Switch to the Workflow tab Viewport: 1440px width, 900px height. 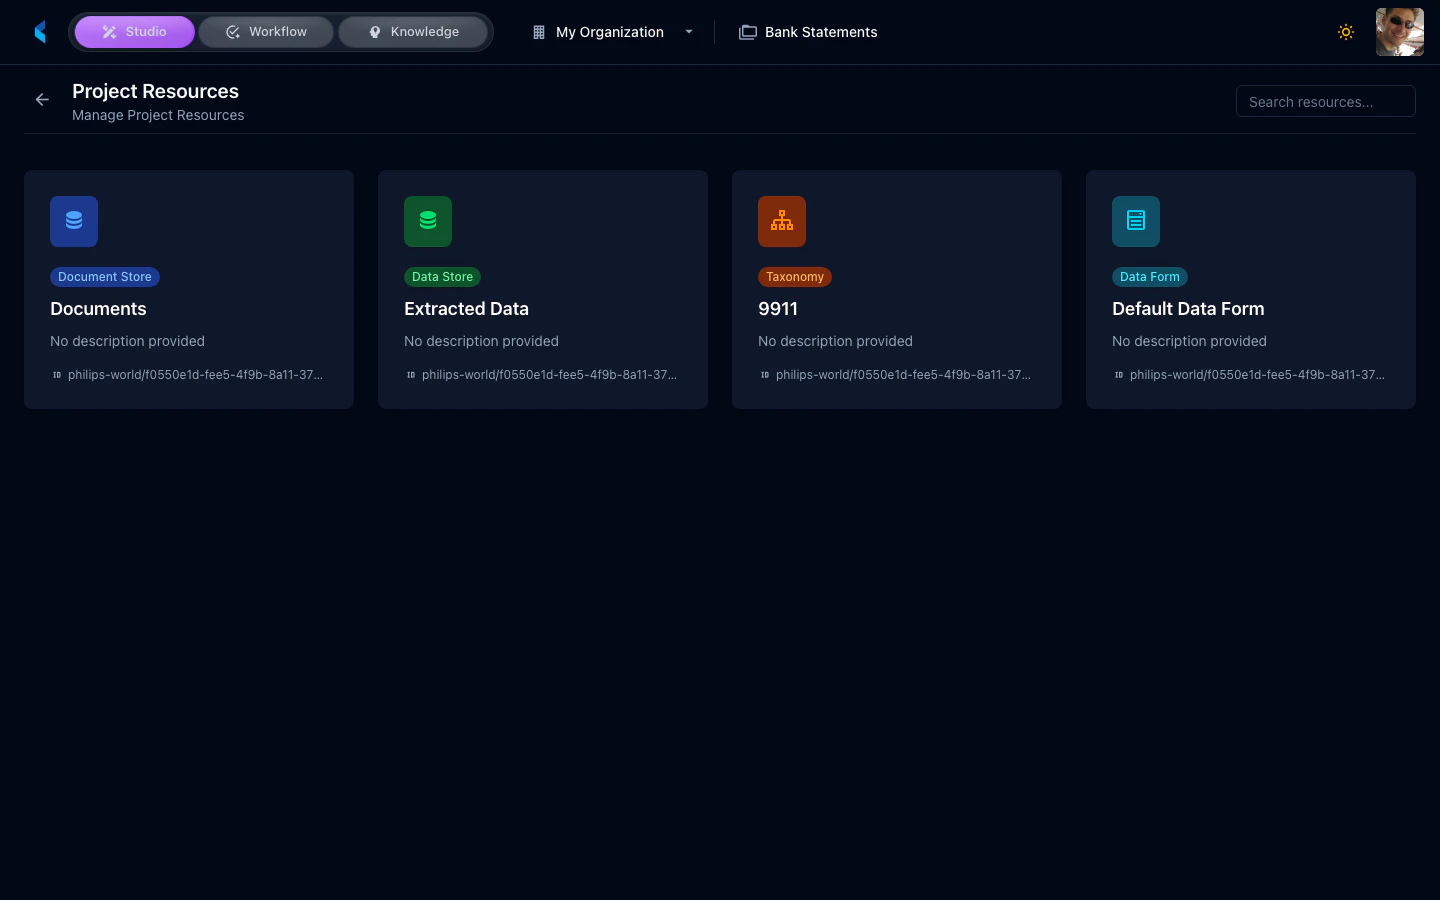click(x=265, y=31)
